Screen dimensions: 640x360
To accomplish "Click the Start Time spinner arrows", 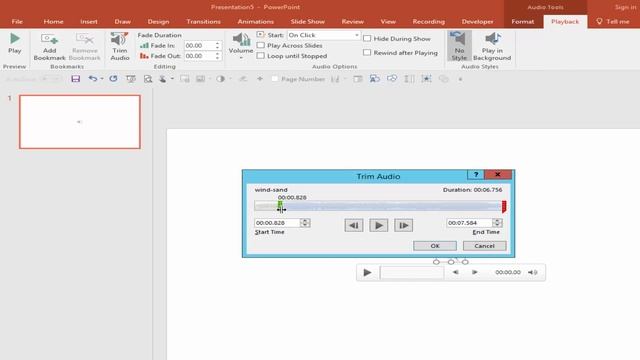I will coord(305,223).
